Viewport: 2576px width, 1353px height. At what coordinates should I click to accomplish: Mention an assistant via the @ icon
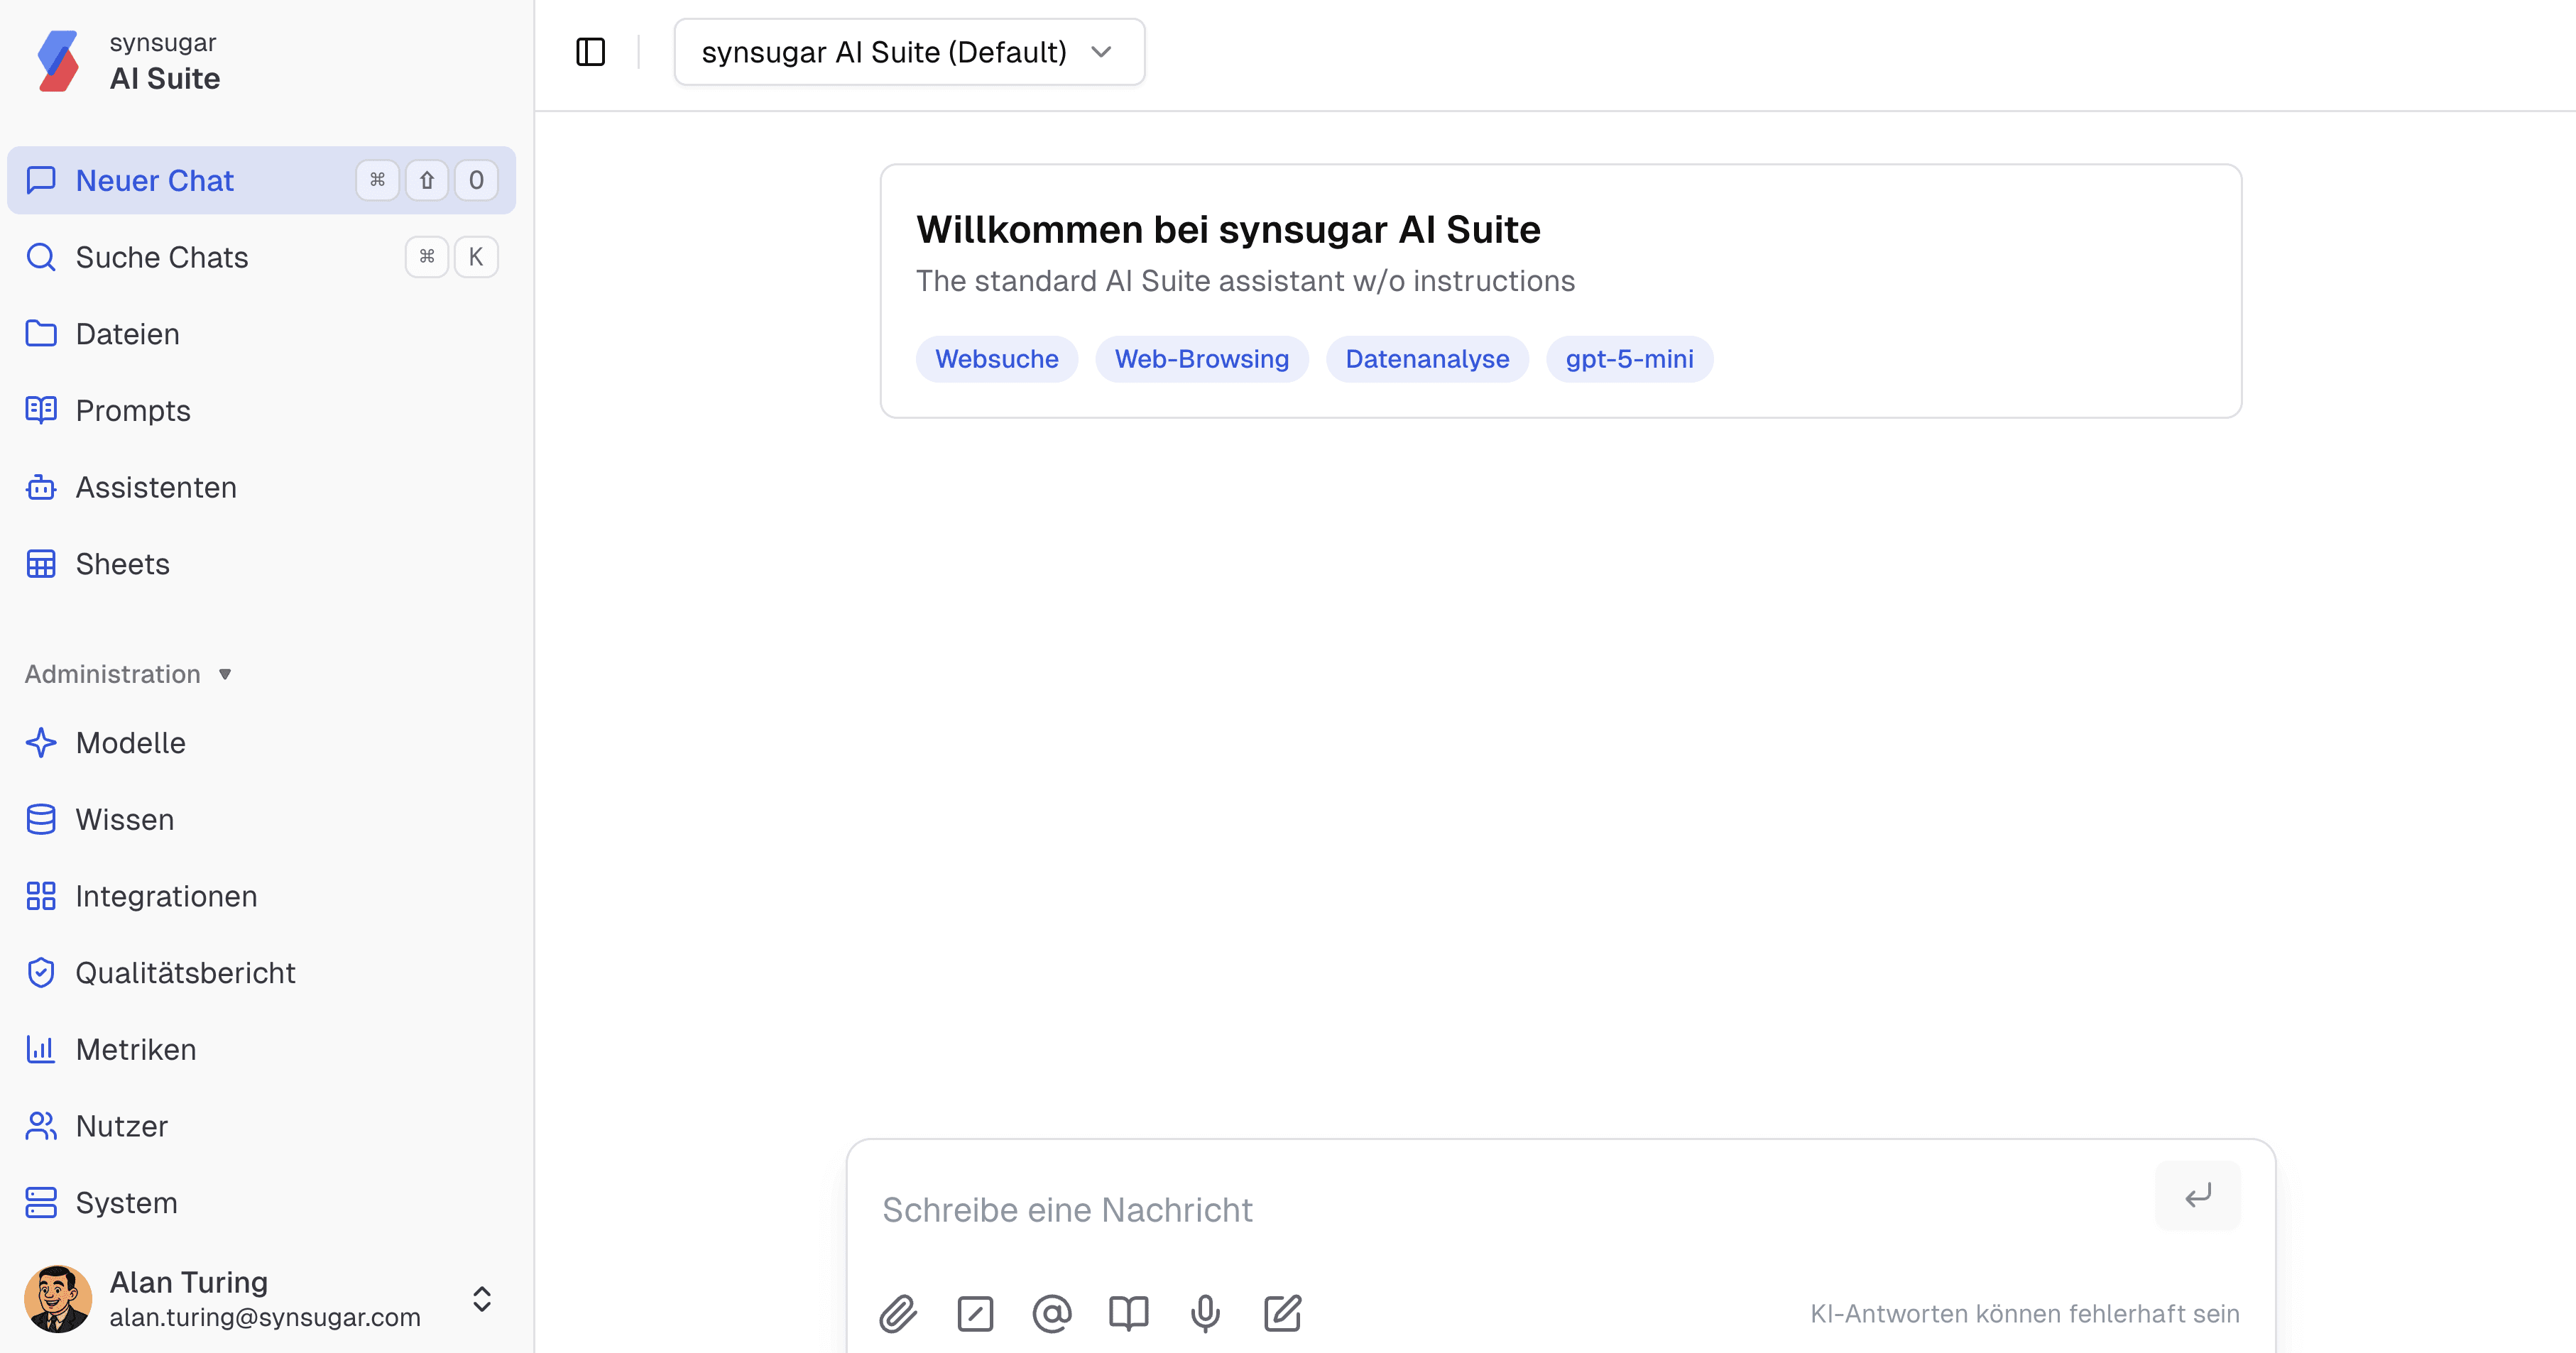[x=1051, y=1314]
